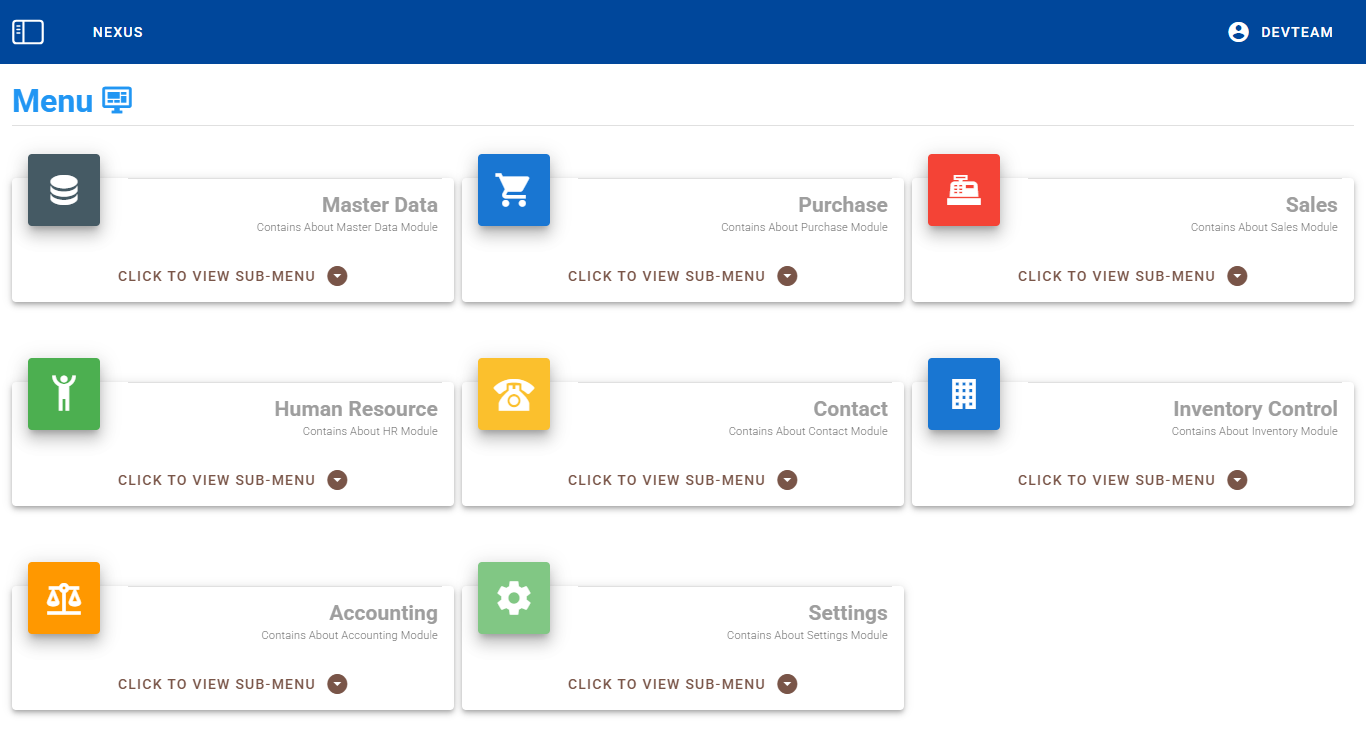This screenshot has height=750, width=1366.
Task: Open the DEVTEAM user account menu
Action: point(1281,32)
